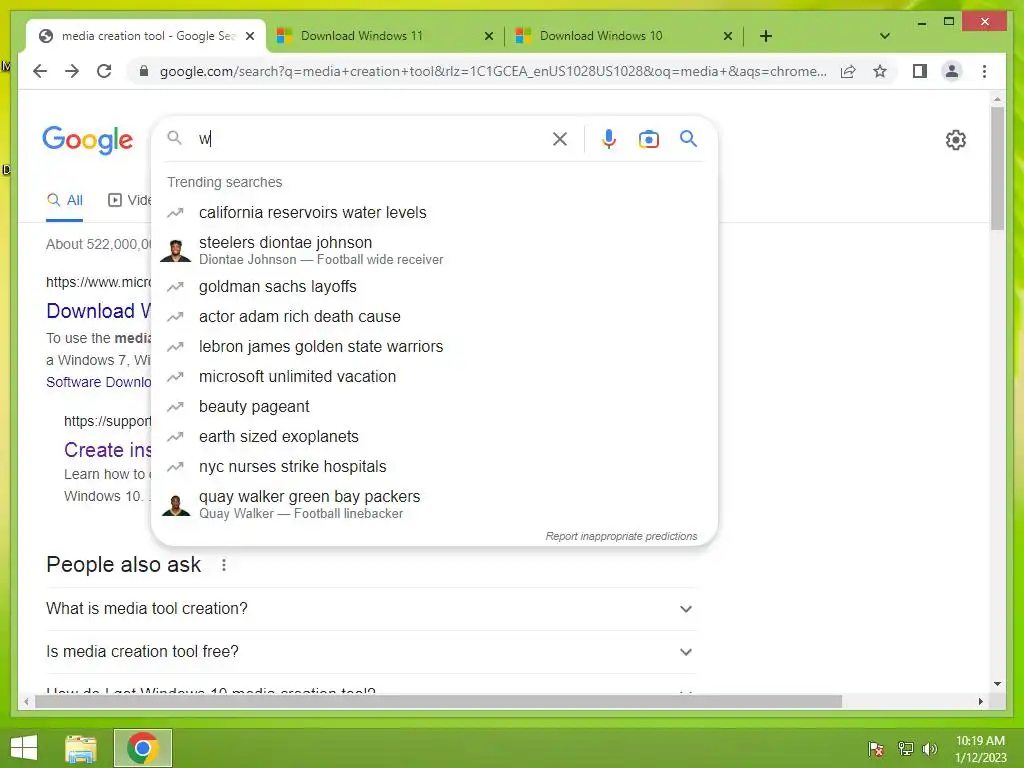Viewport: 1024px width, 768px height.
Task: Open Action Center flag icon in tray
Action: click(876, 749)
